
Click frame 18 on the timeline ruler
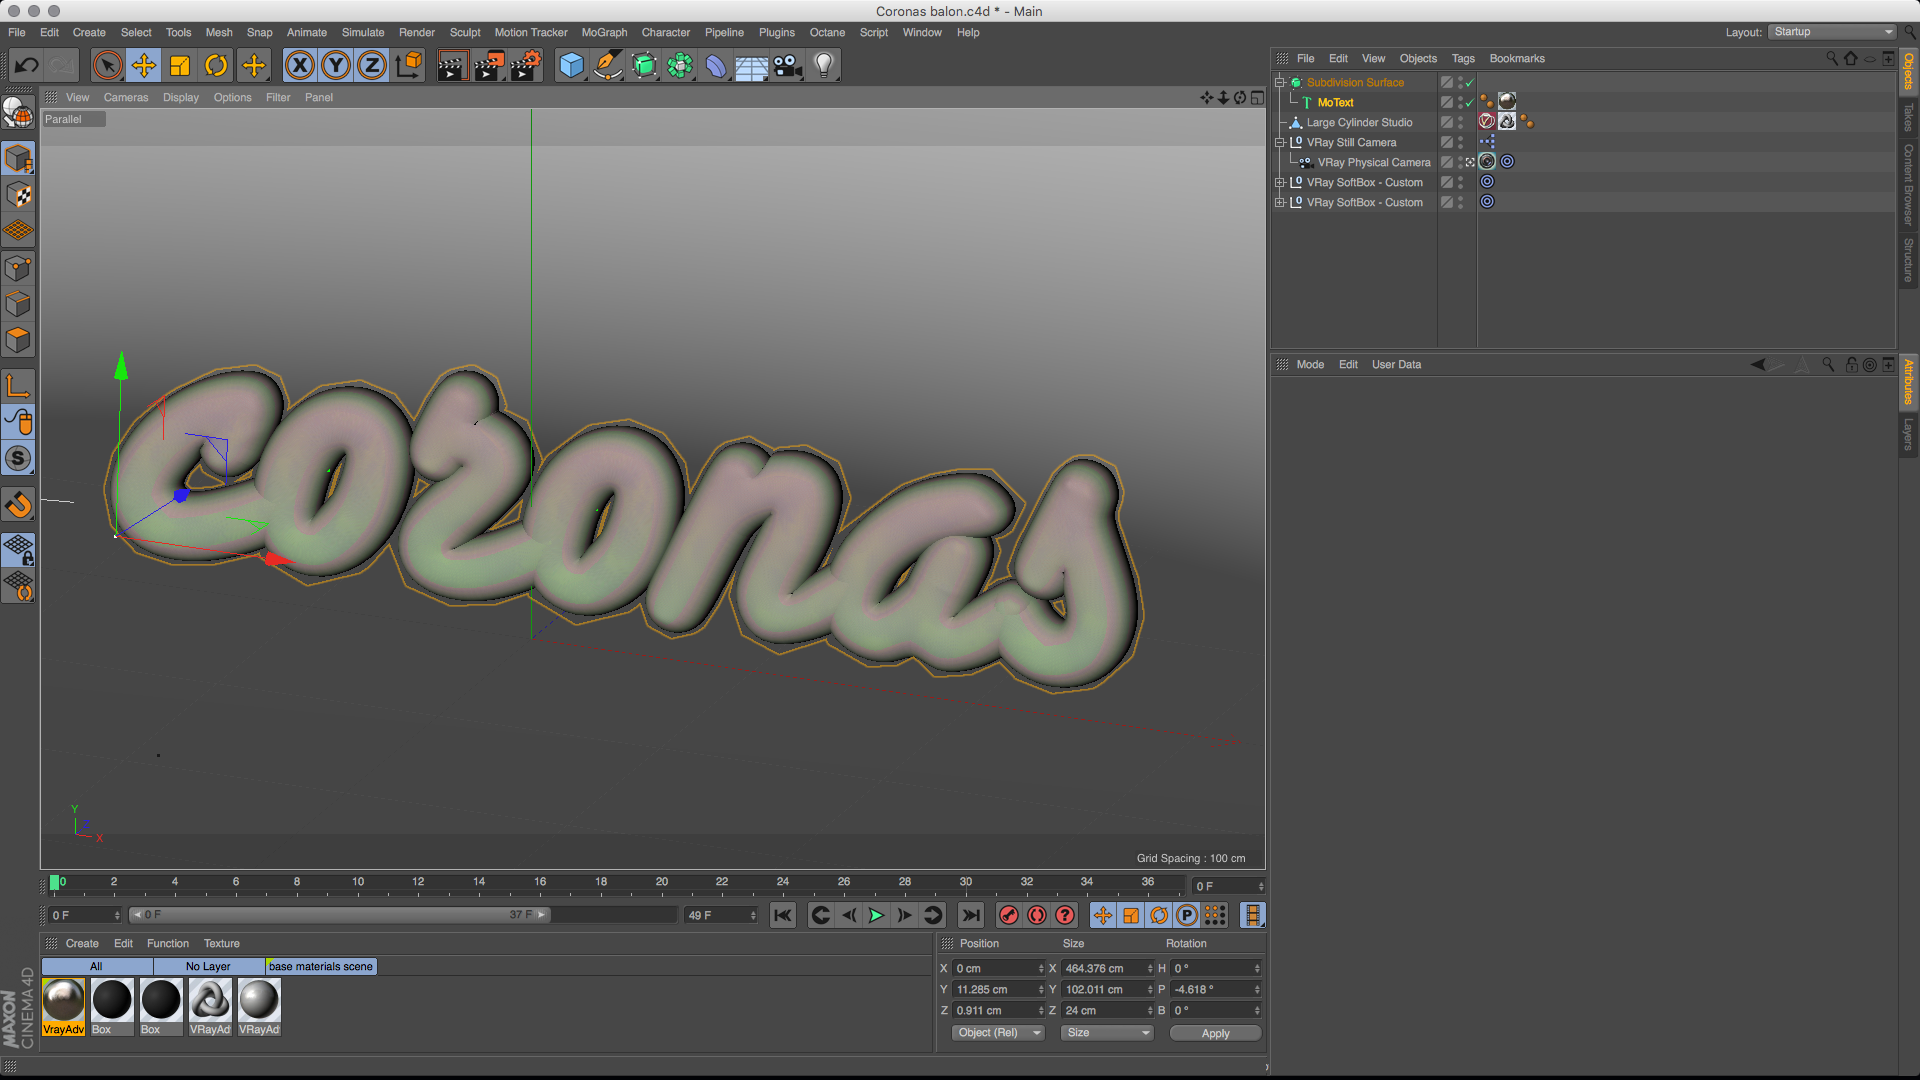coord(601,884)
